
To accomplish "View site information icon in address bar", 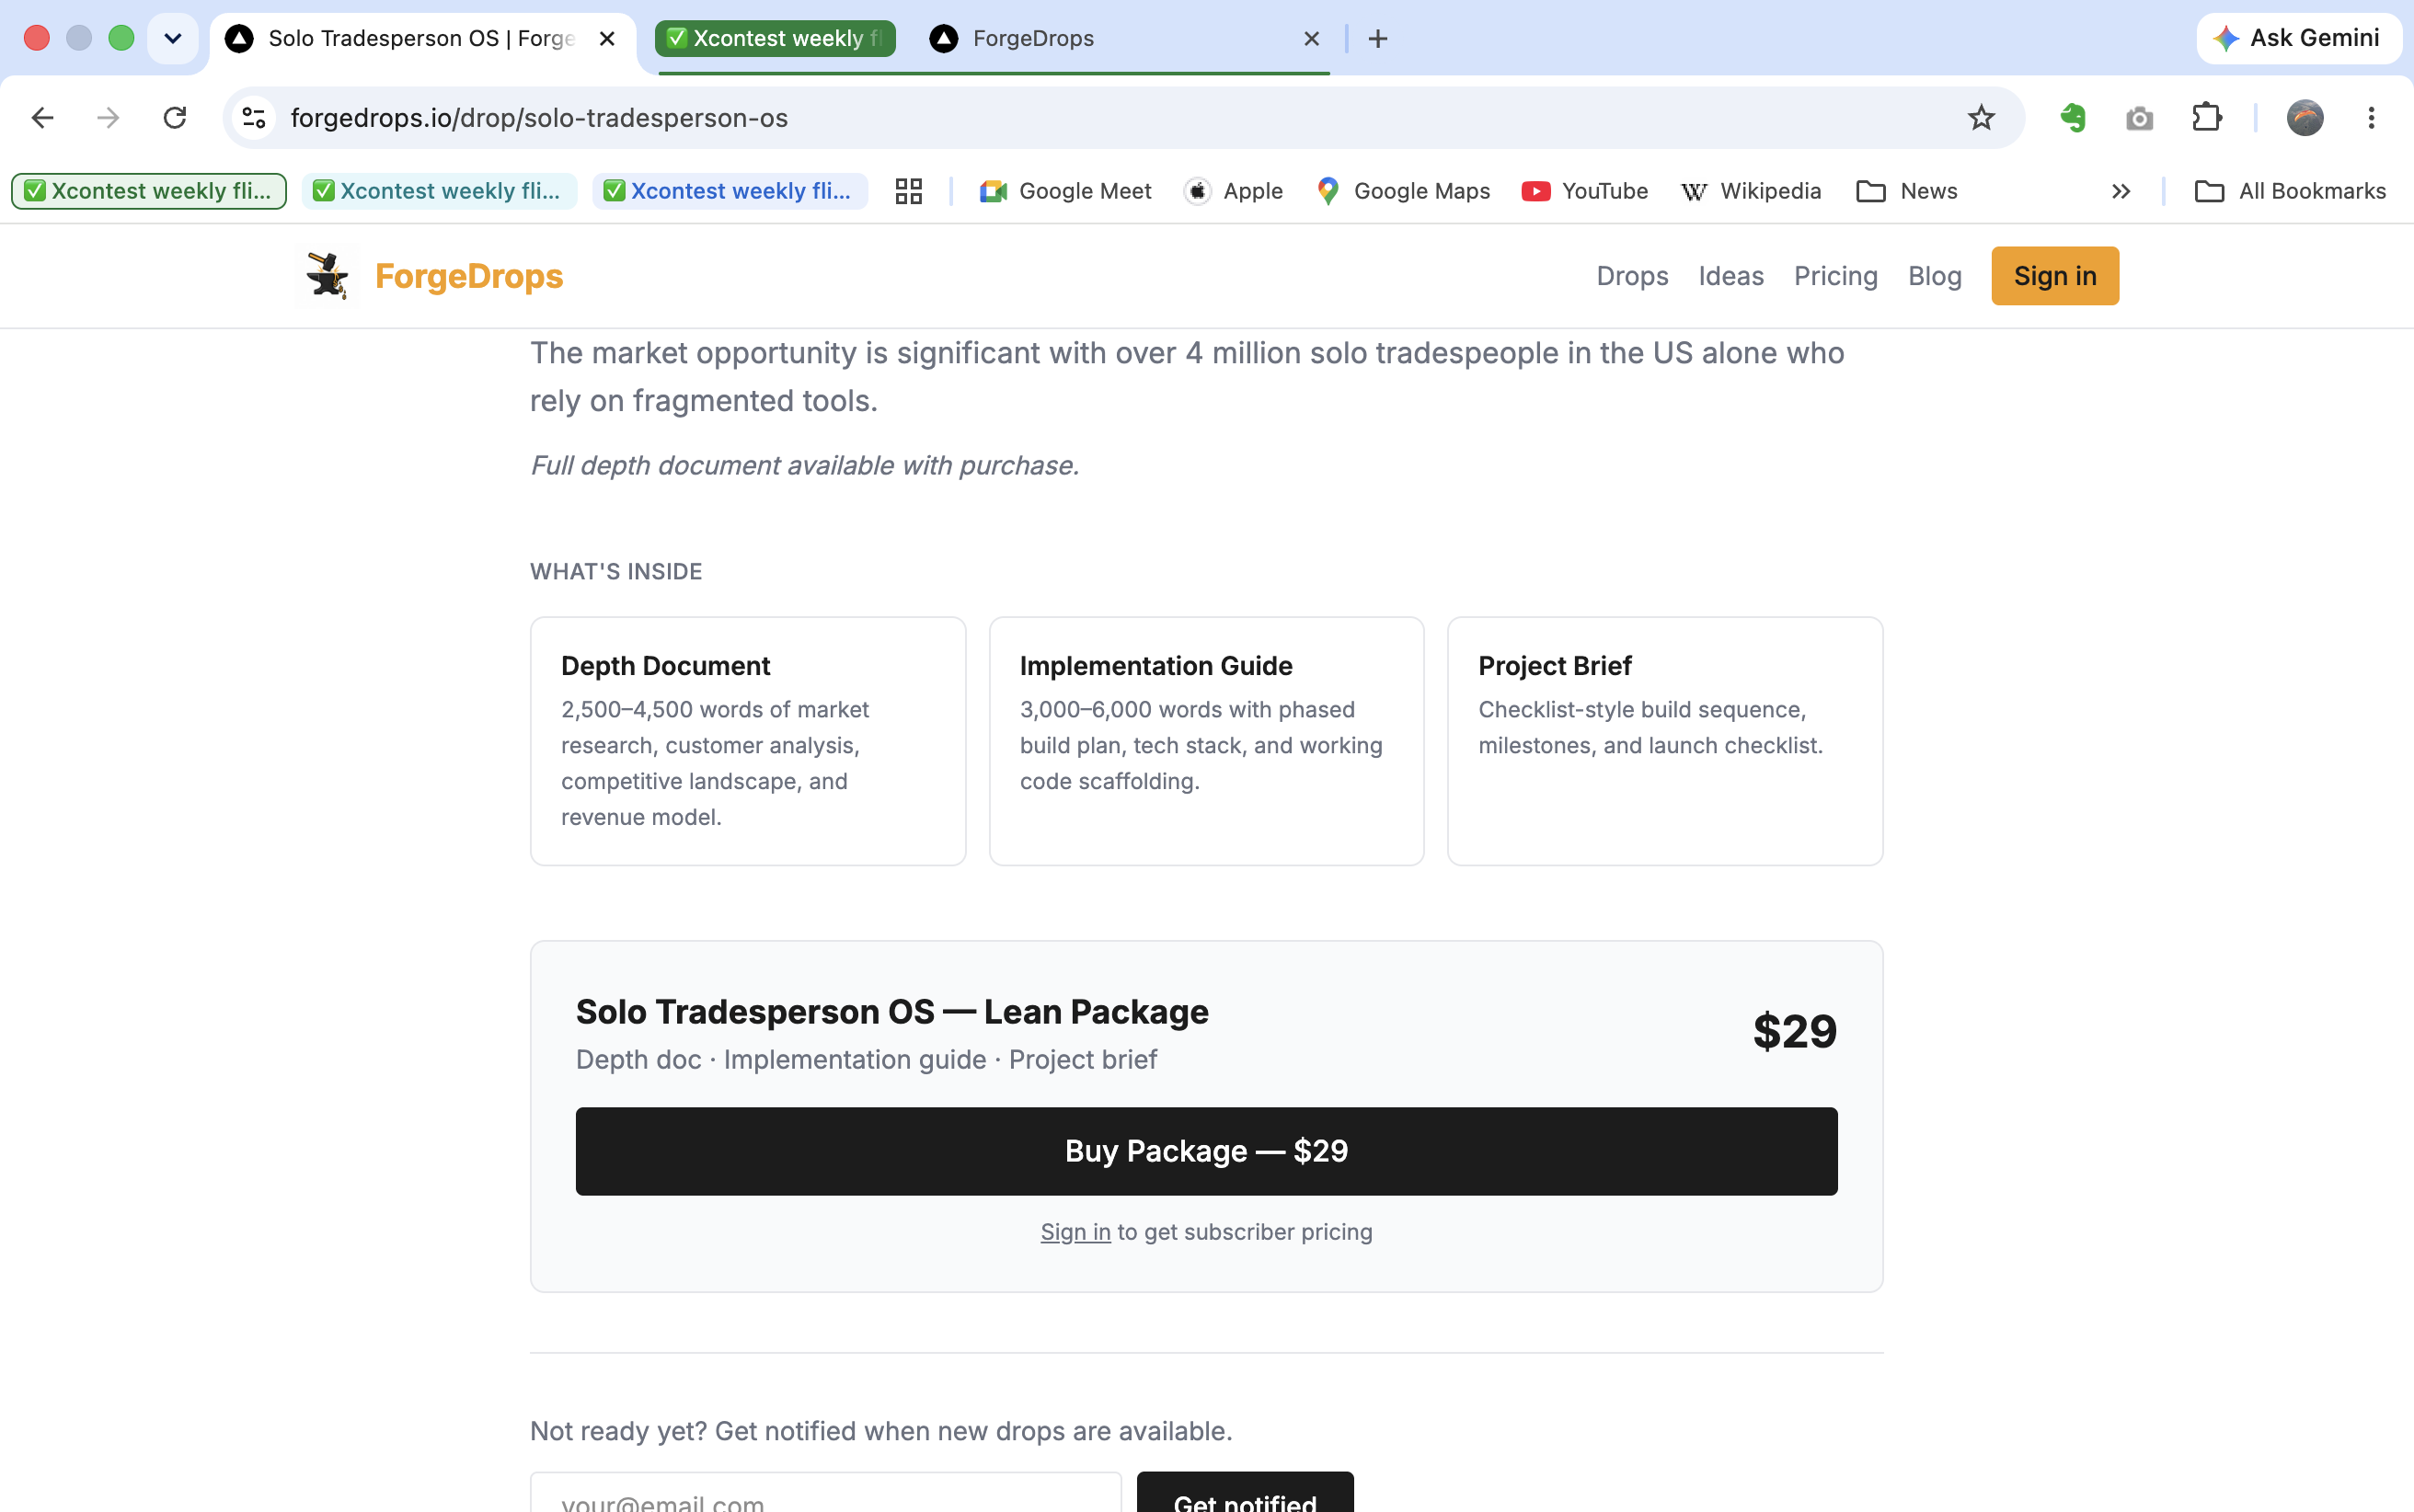I will [x=254, y=118].
